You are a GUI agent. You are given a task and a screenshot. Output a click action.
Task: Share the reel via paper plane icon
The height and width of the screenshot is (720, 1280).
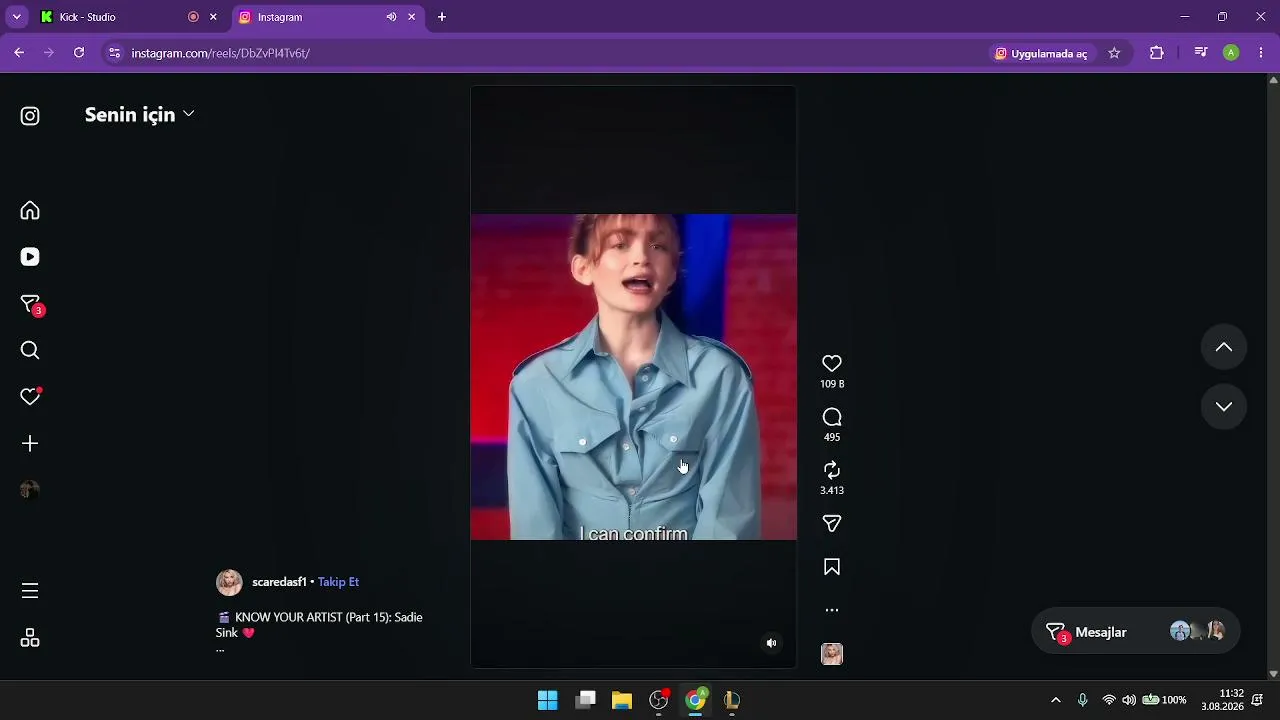point(832,524)
